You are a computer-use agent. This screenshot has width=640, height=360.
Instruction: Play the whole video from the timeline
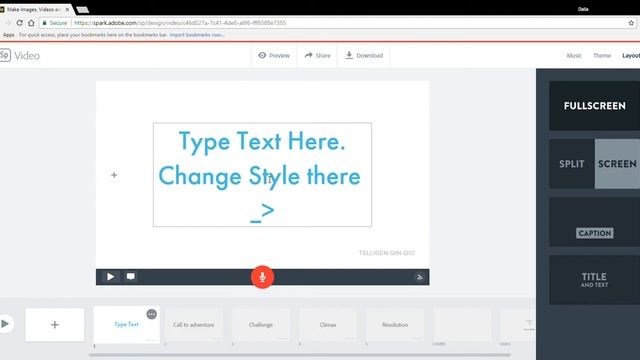(x=5, y=324)
